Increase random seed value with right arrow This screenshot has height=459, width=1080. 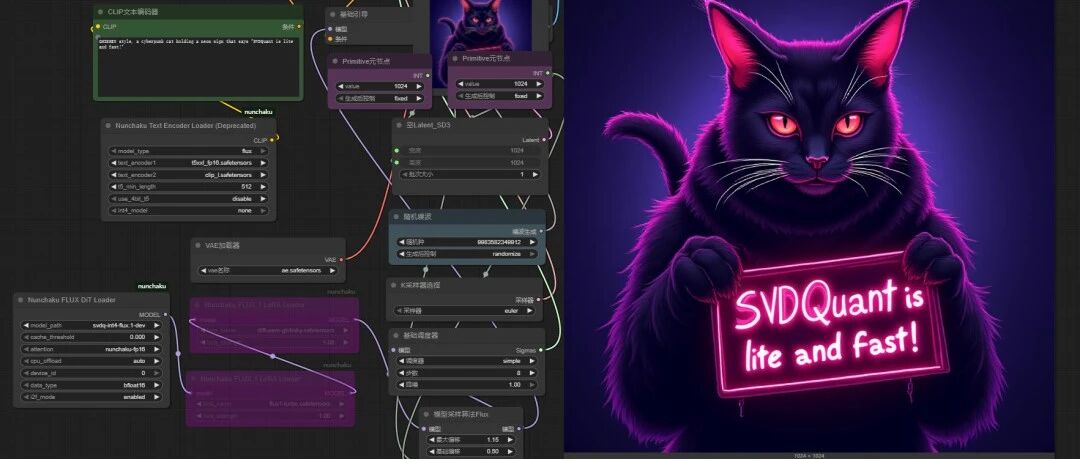pyautogui.click(x=531, y=242)
